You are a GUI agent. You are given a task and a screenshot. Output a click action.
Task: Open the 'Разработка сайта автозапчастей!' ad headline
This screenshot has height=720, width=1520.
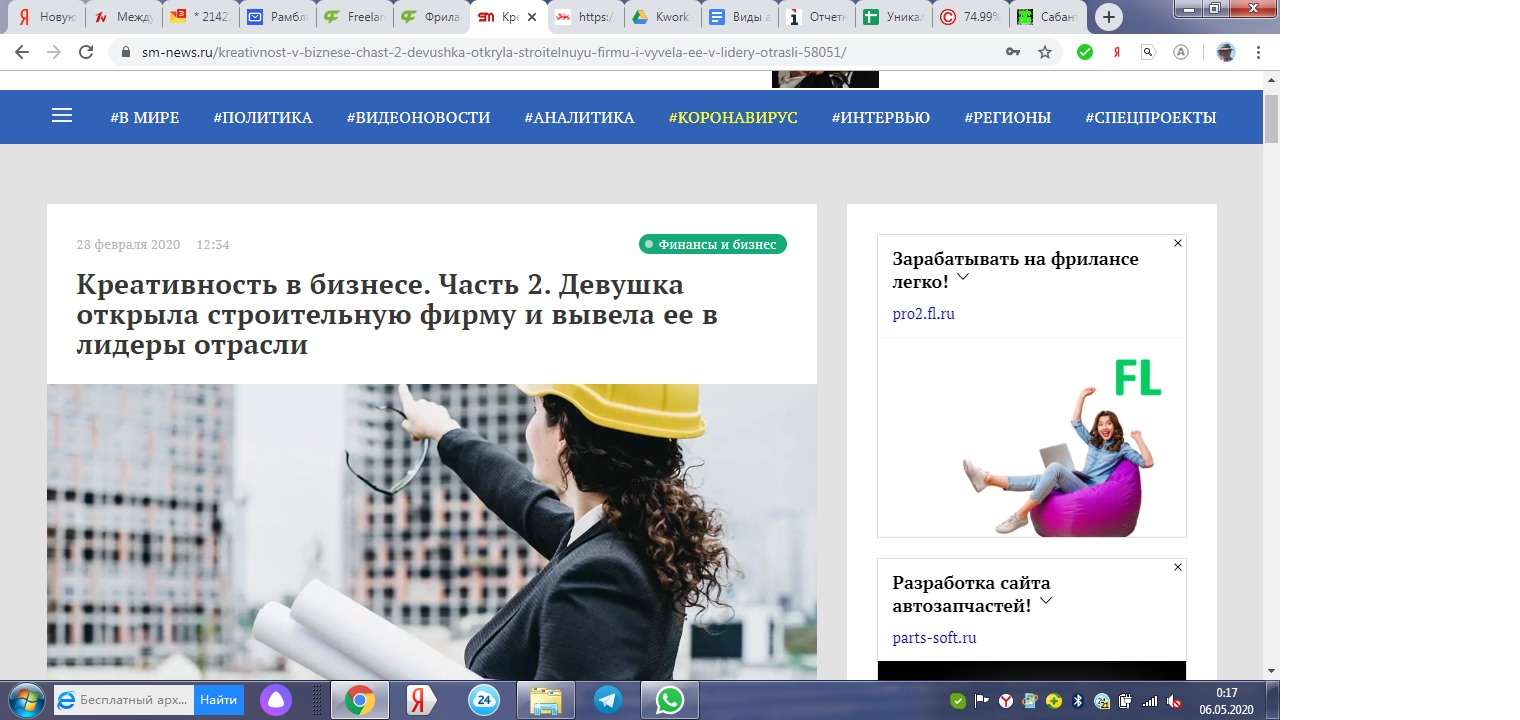click(971, 592)
